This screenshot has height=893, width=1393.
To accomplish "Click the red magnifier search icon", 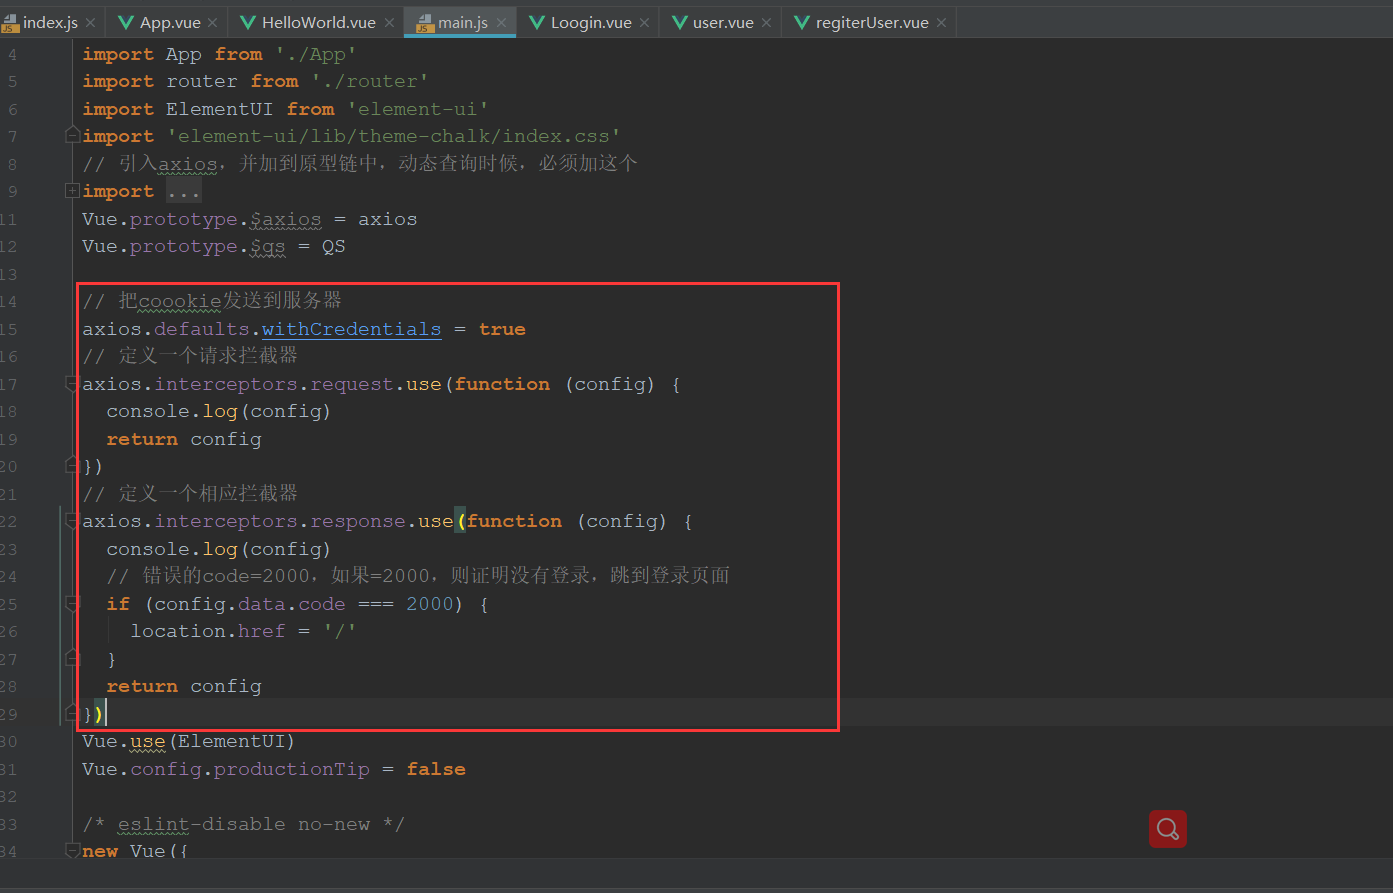I will pyautogui.click(x=1167, y=828).
